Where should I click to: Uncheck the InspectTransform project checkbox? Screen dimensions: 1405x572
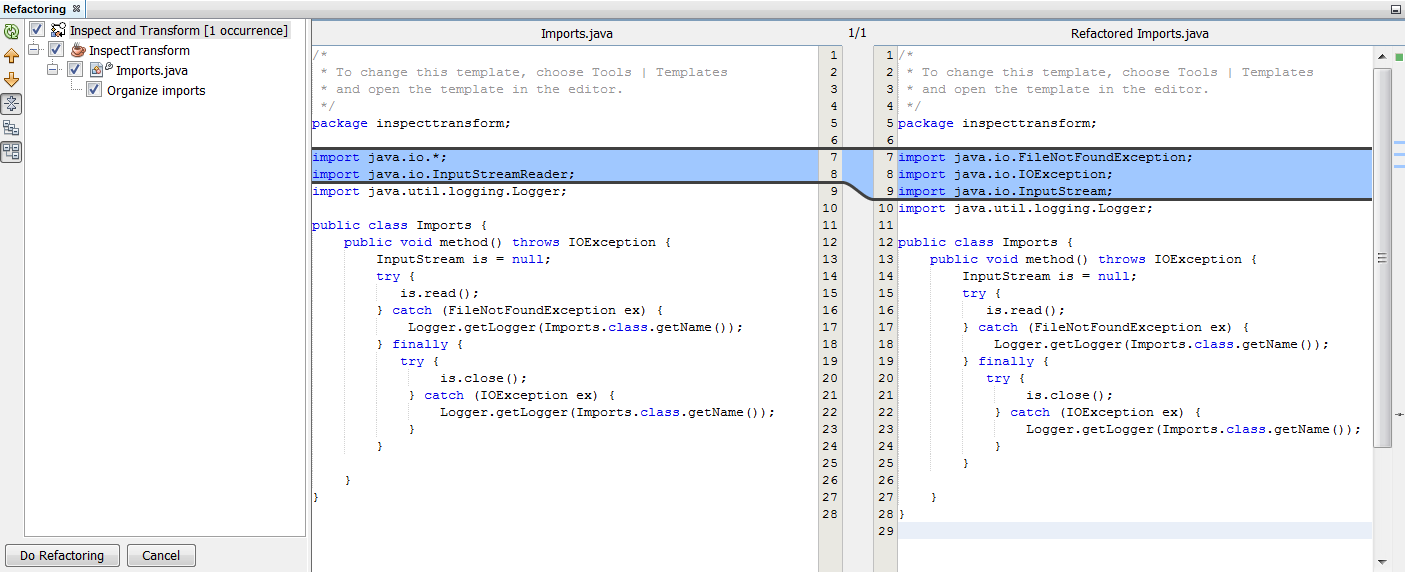click(56, 50)
